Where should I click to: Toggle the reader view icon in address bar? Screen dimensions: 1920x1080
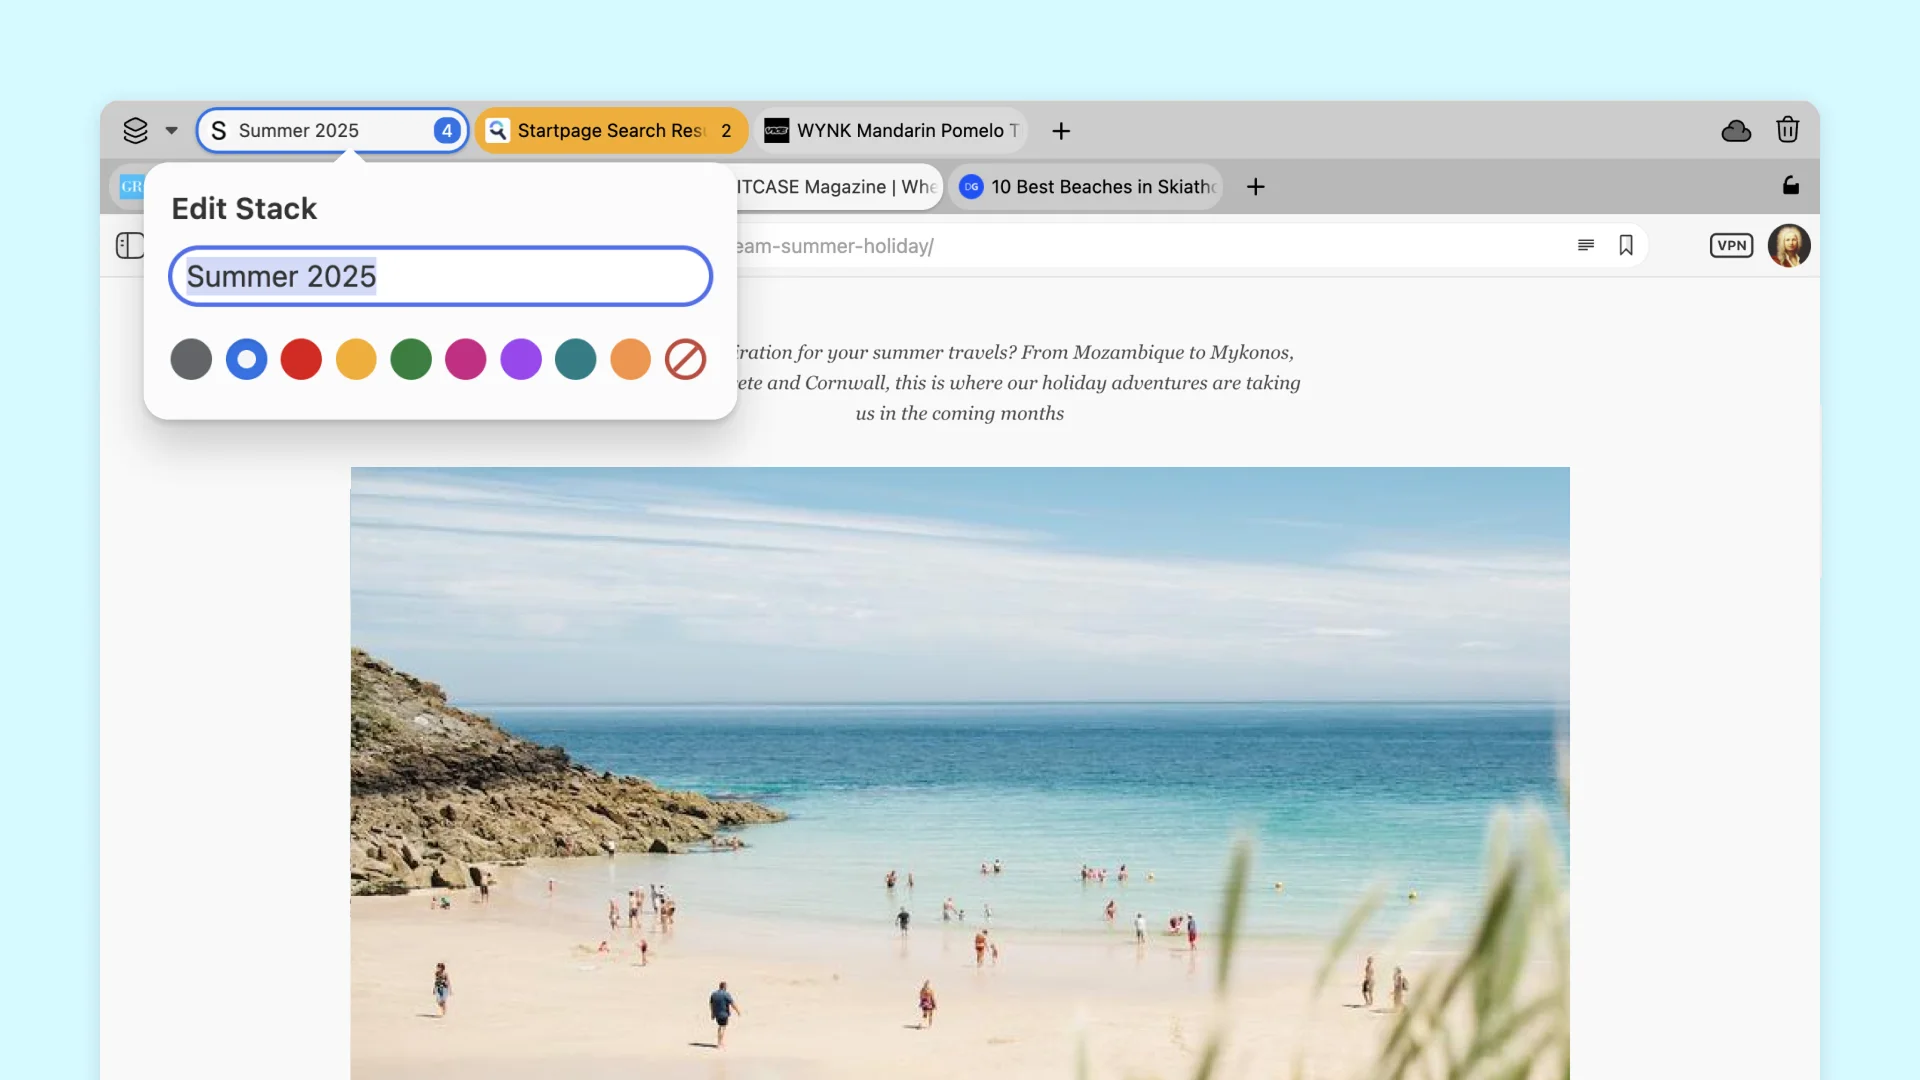[1585, 246]
